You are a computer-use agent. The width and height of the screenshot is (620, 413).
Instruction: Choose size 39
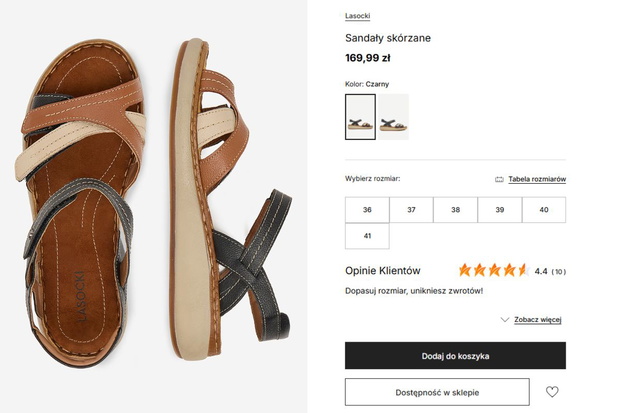click(x=500, y=210)
